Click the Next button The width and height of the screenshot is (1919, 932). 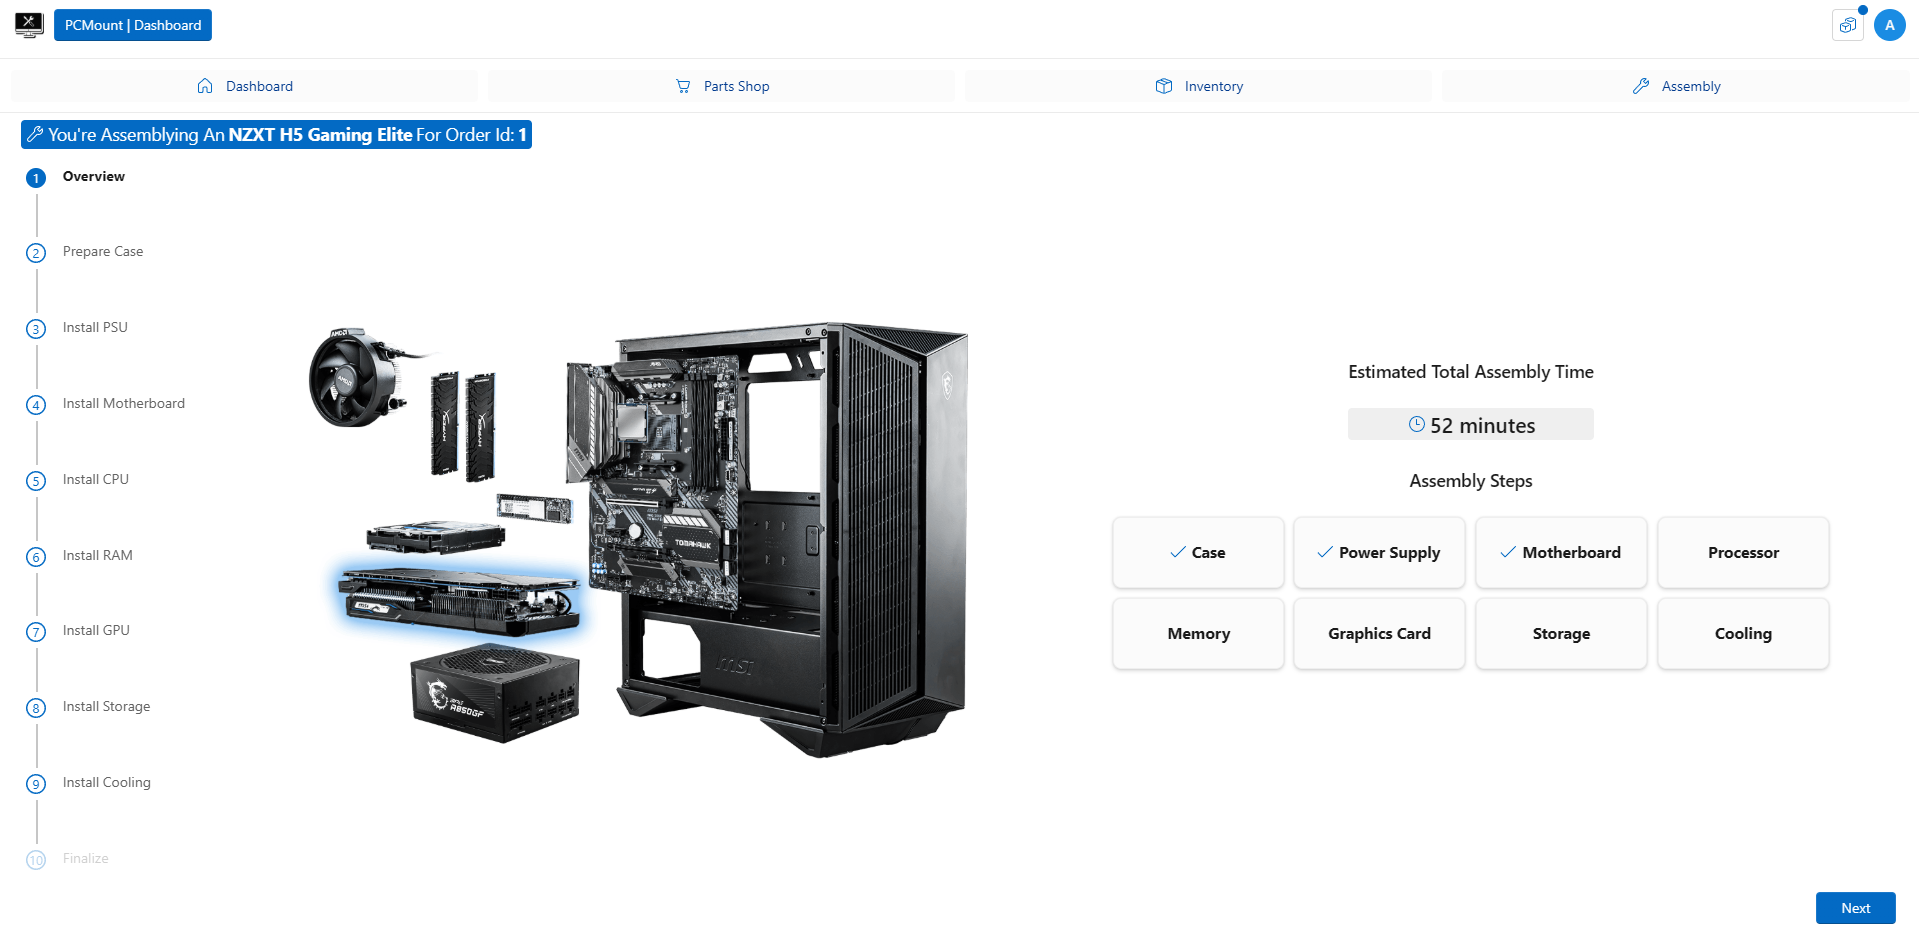coord(1856,908)
